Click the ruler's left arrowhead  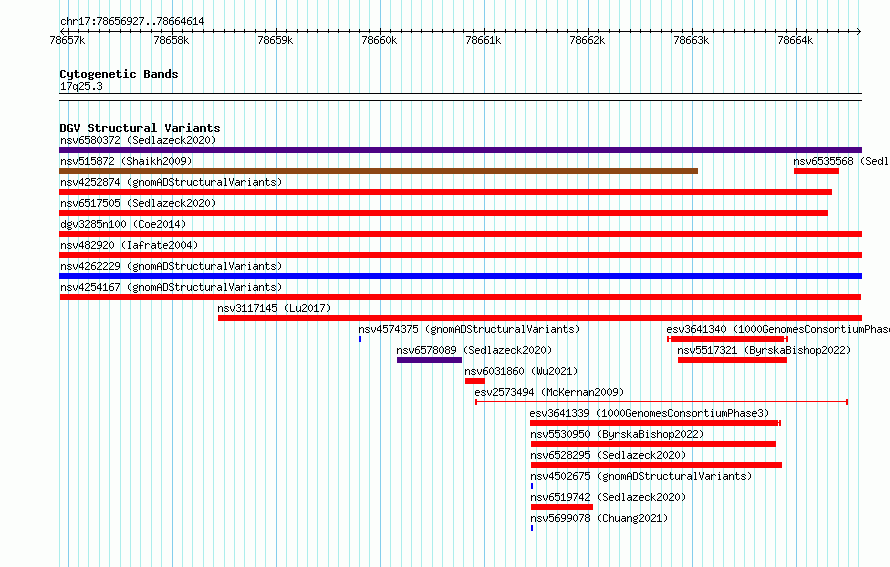(62, 31)
